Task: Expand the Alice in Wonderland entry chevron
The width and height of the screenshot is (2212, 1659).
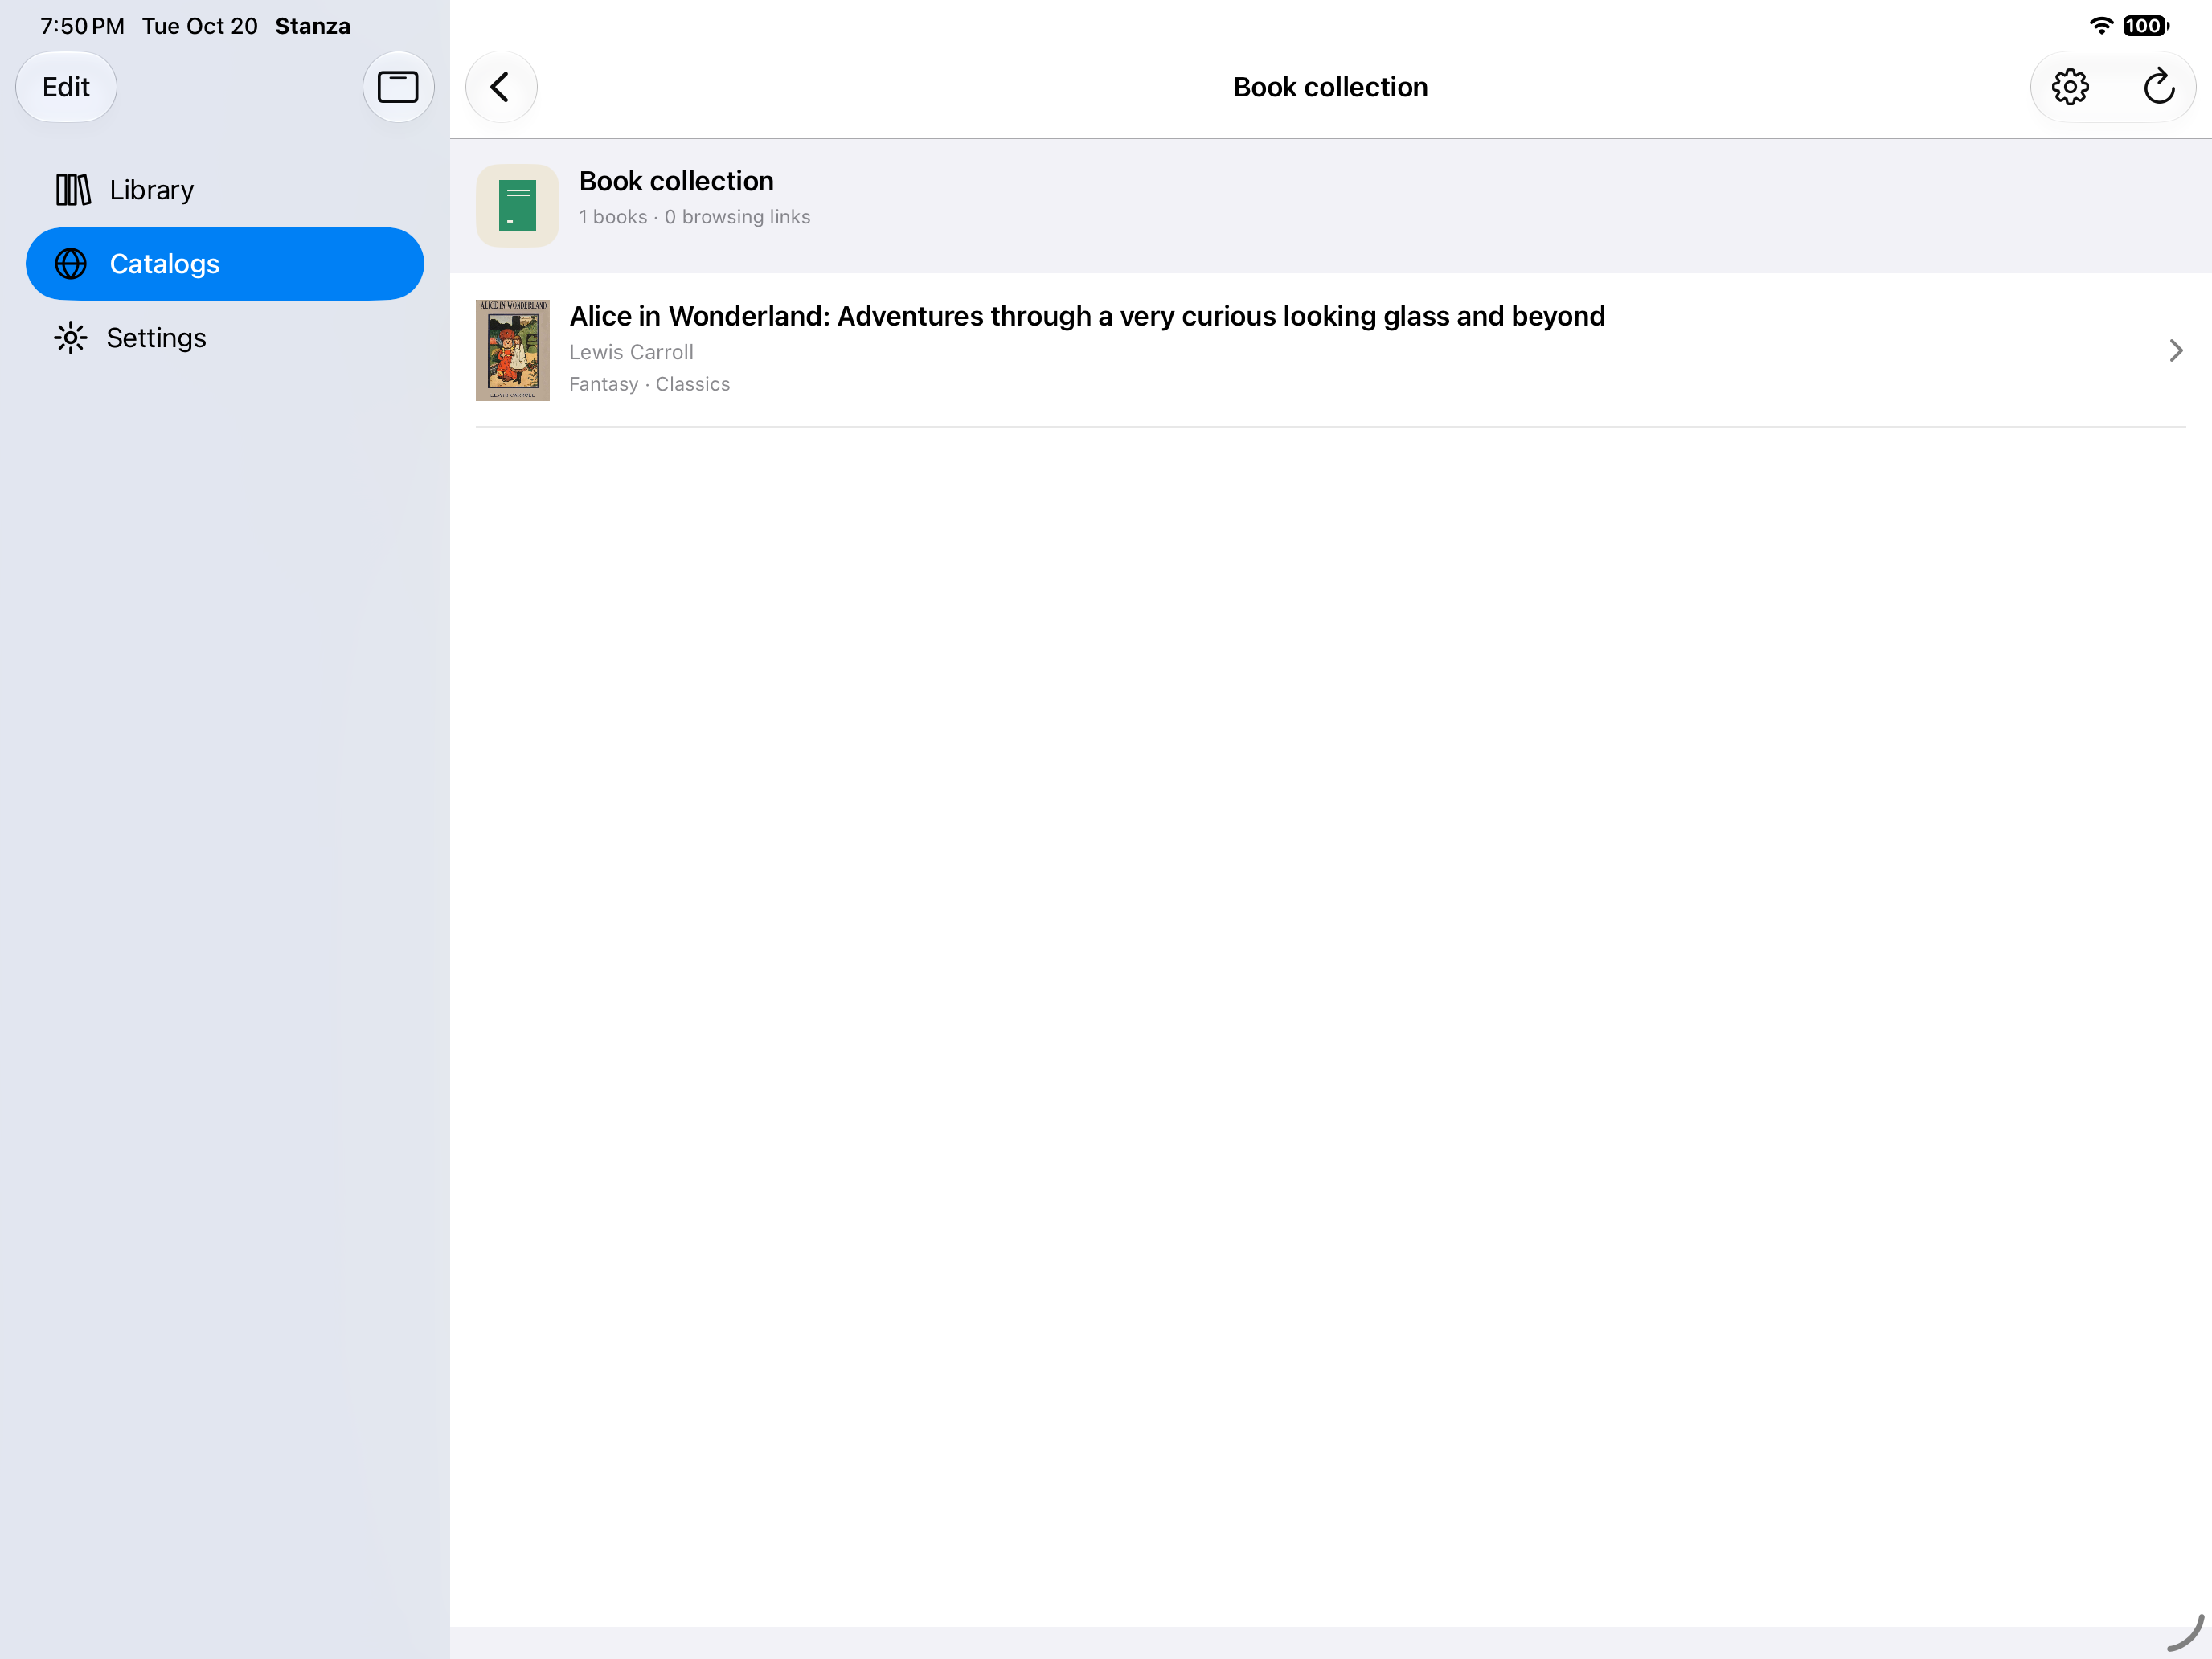Action: pos(2175,350)
